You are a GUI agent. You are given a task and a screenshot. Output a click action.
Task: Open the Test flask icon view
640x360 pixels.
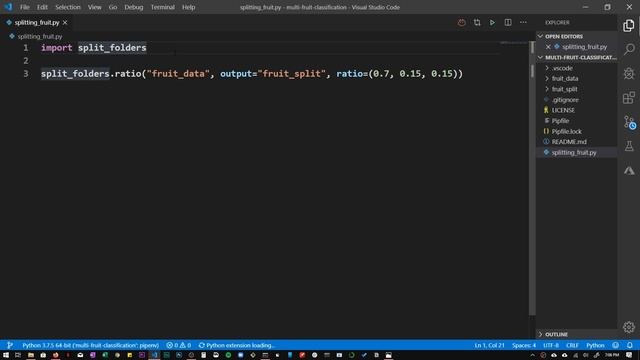click(629, 146)
